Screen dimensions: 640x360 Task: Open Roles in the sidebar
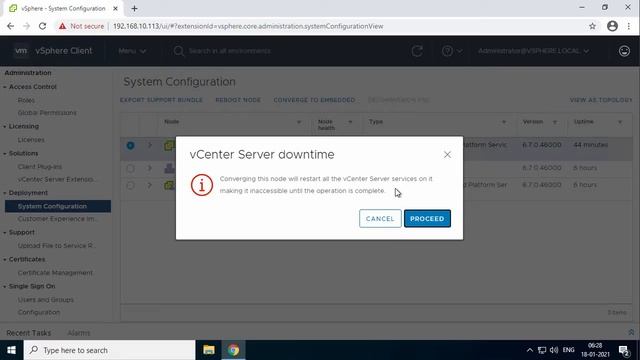26,100
